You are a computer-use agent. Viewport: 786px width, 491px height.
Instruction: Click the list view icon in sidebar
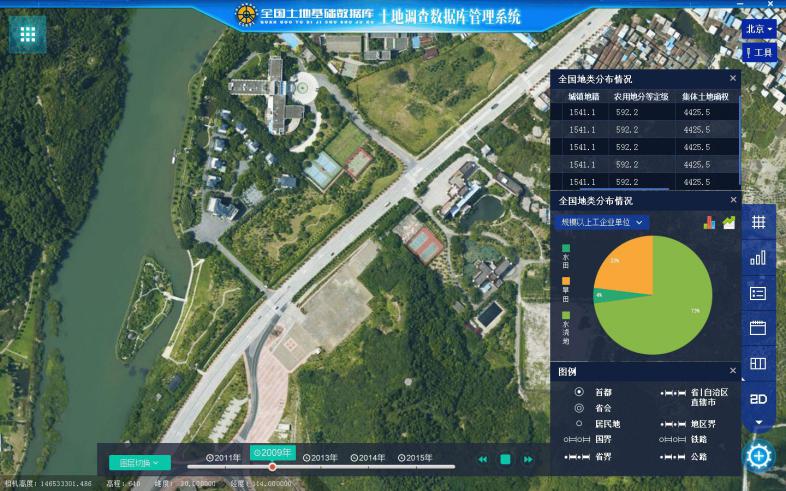[759, 293]
